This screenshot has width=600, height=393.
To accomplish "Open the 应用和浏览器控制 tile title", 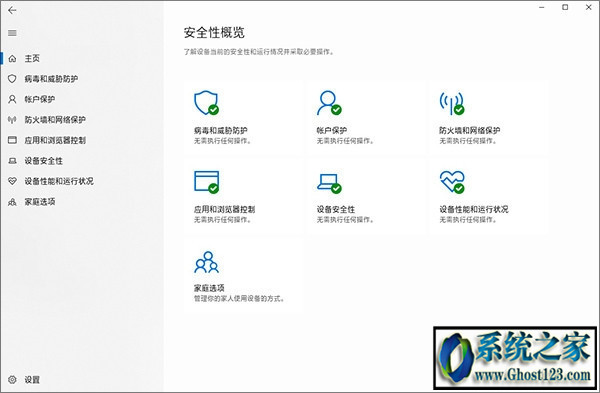I will pos(225,209).
